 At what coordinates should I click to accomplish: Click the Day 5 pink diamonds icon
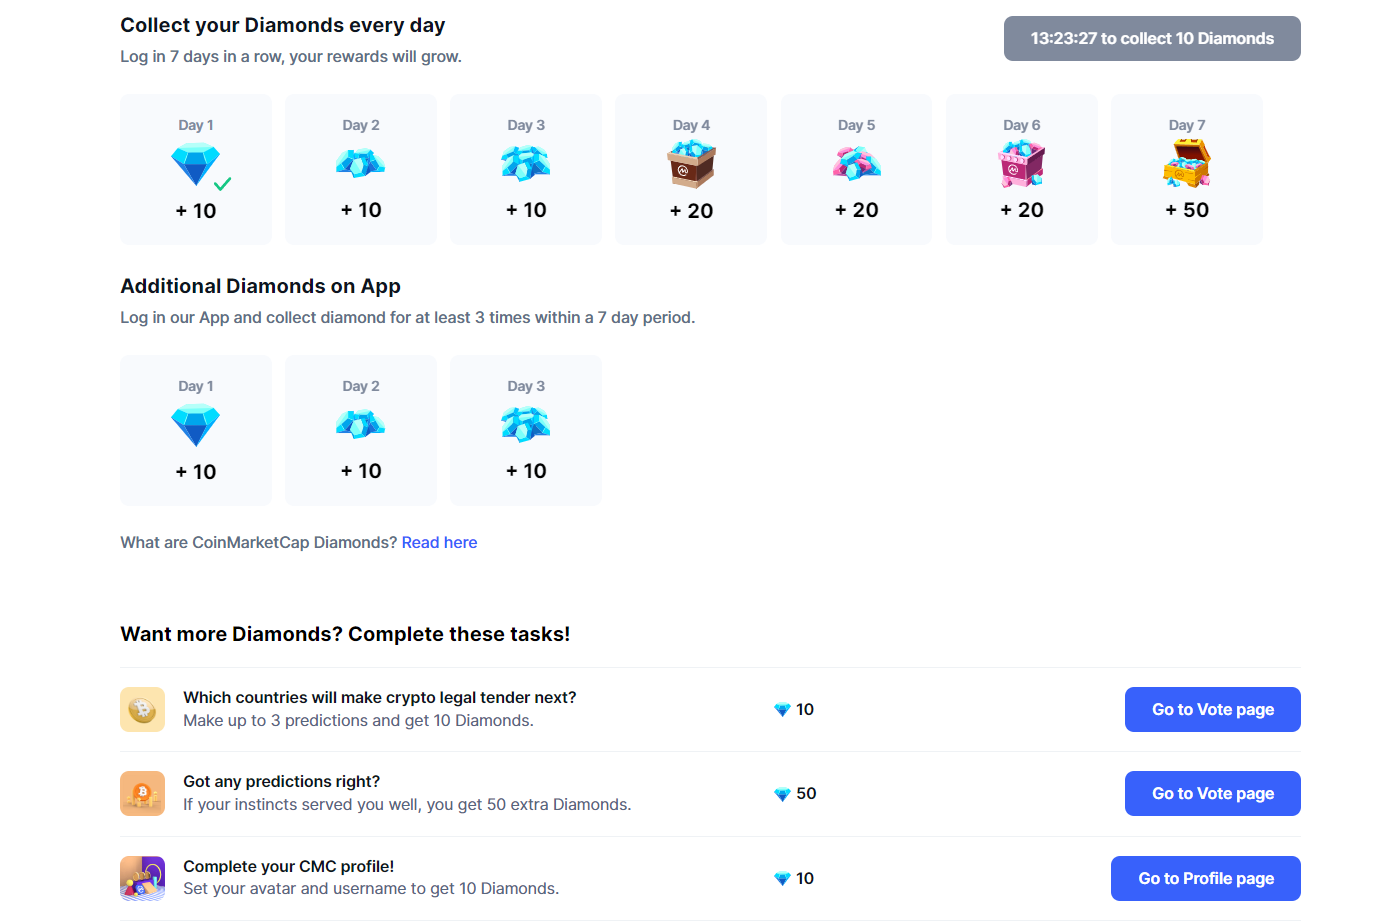click(856, 163)
